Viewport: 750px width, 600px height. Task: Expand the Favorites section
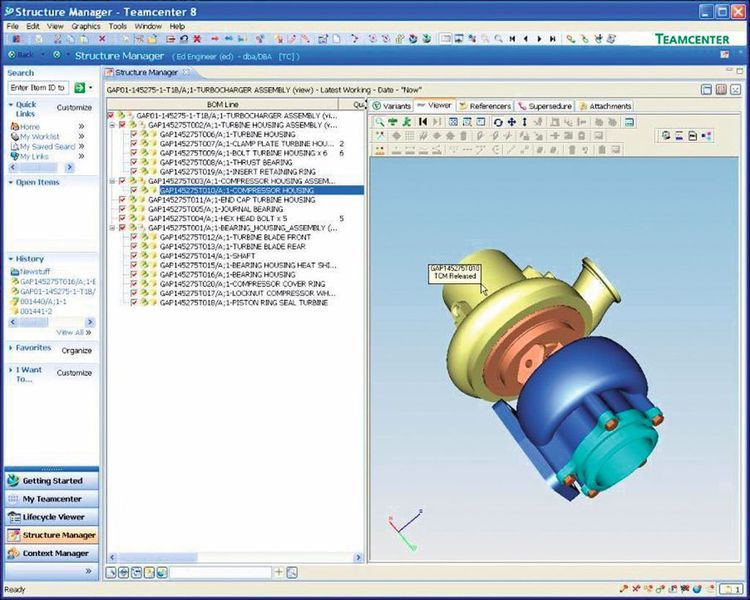tap(11, 349)
